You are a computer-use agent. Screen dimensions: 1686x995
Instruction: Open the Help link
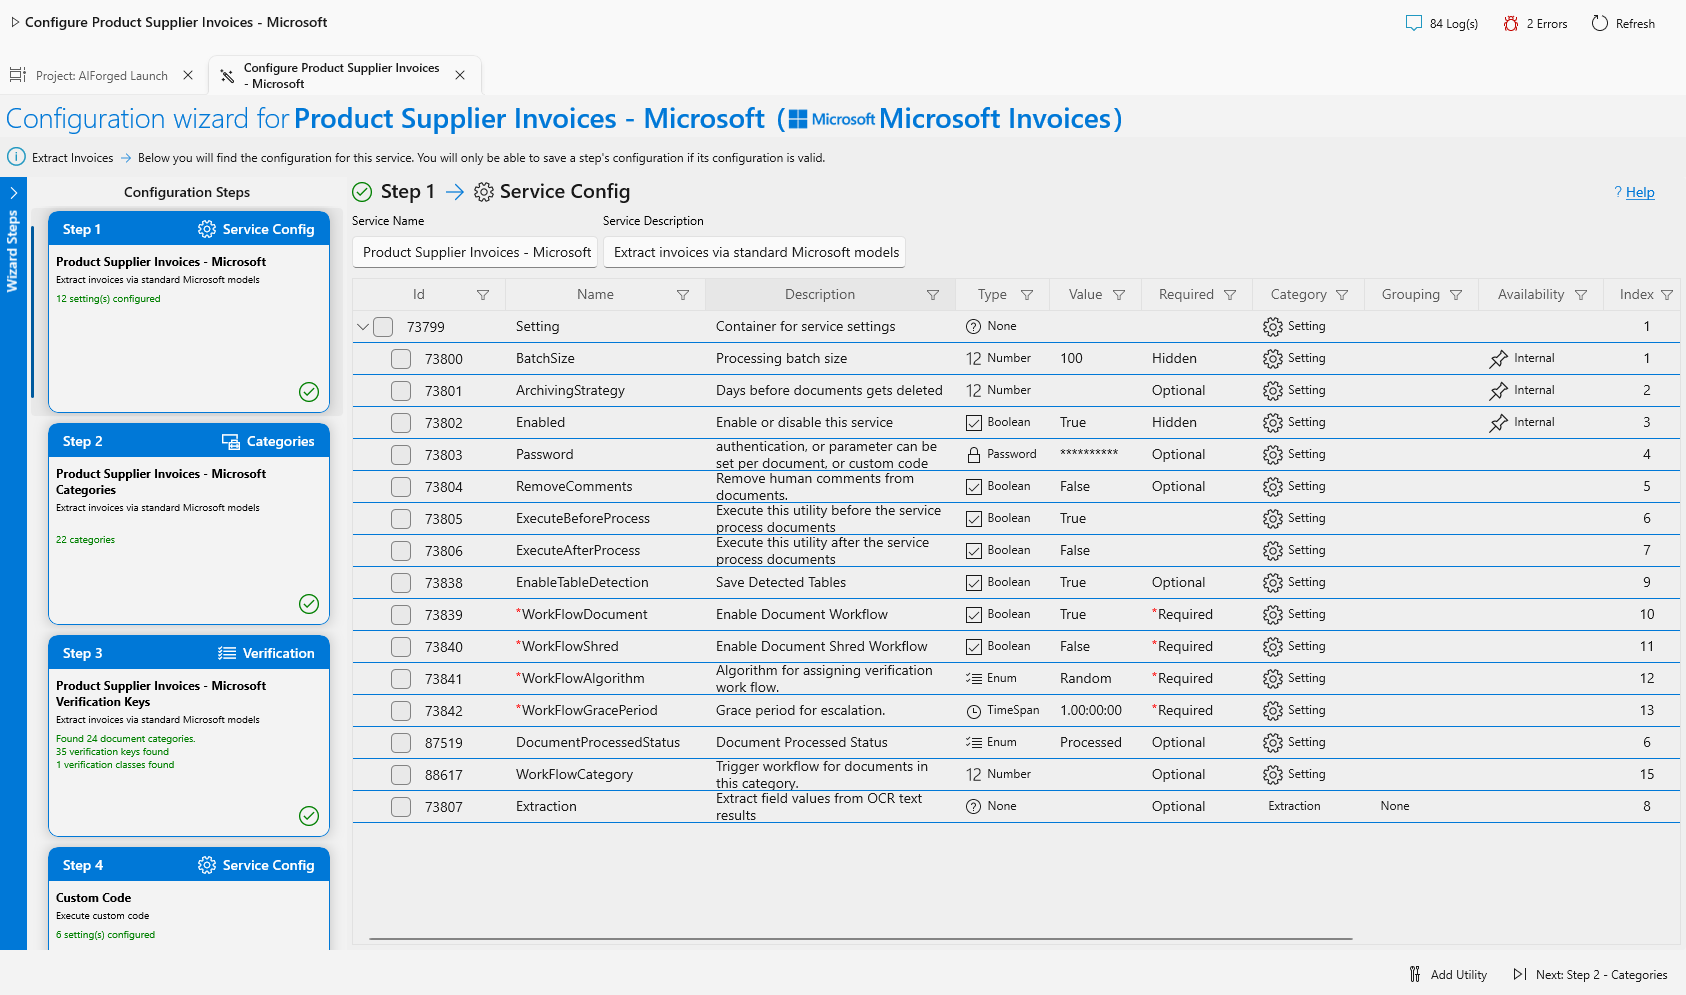1640,192
